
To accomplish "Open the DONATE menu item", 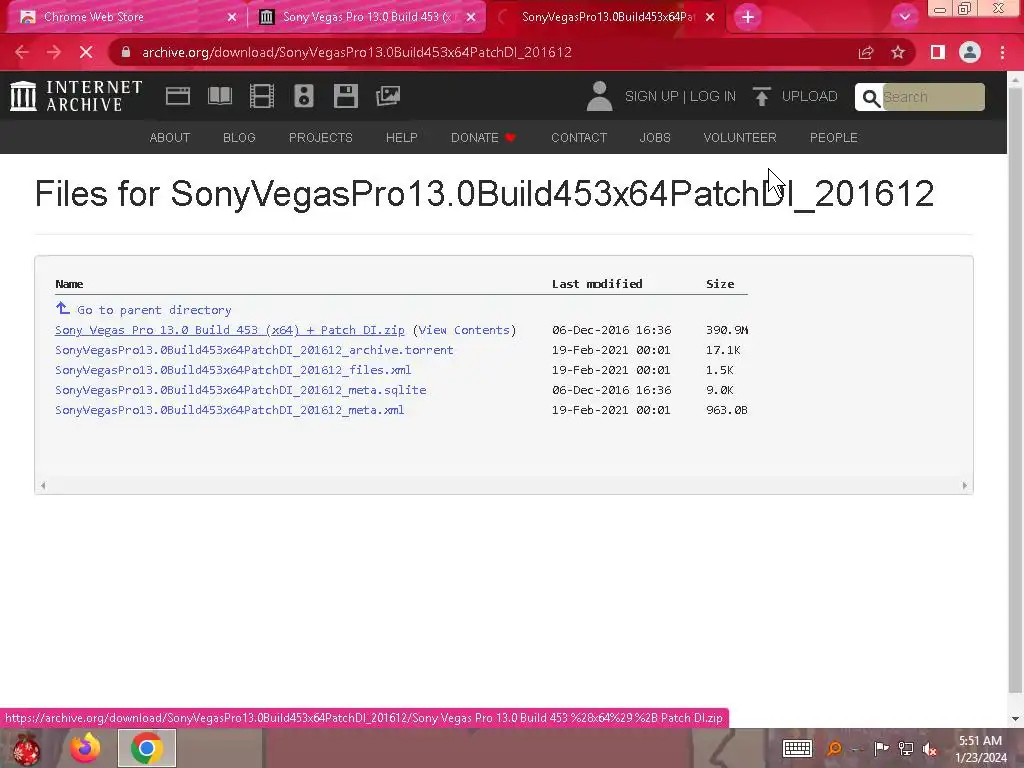I will [483, 138].
